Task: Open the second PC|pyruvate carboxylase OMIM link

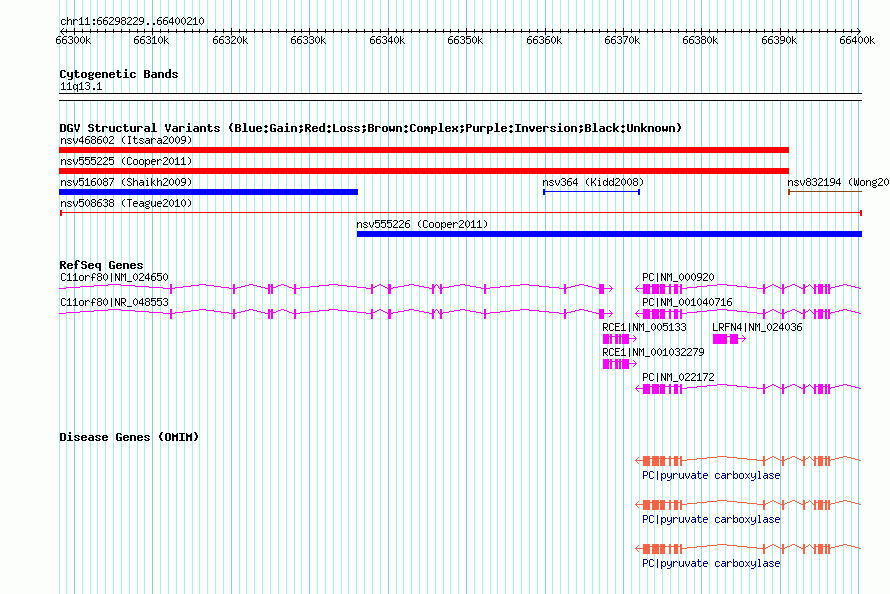Action: 711,520
